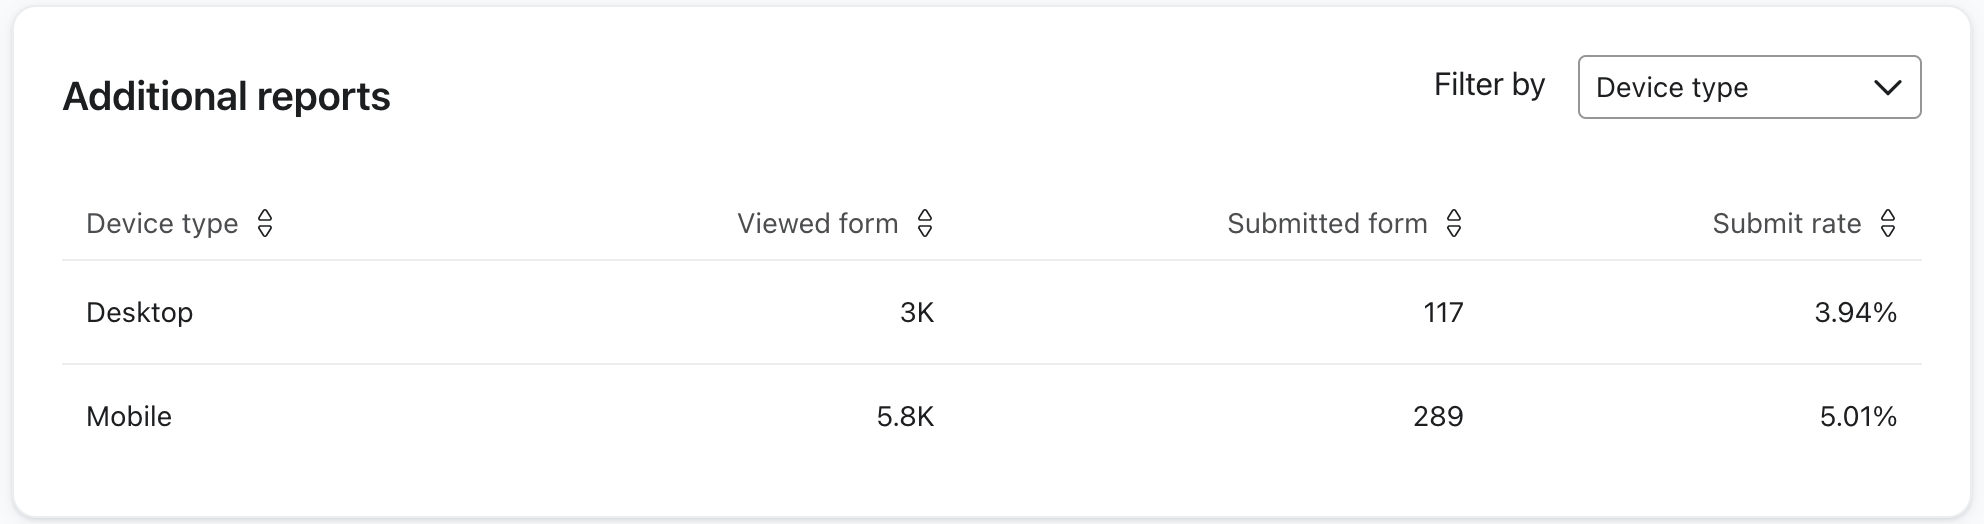Select the Submitted form header label
Image resolution: width=1984 pixels, height=524 pixels.
click(x=1326, y=223)
